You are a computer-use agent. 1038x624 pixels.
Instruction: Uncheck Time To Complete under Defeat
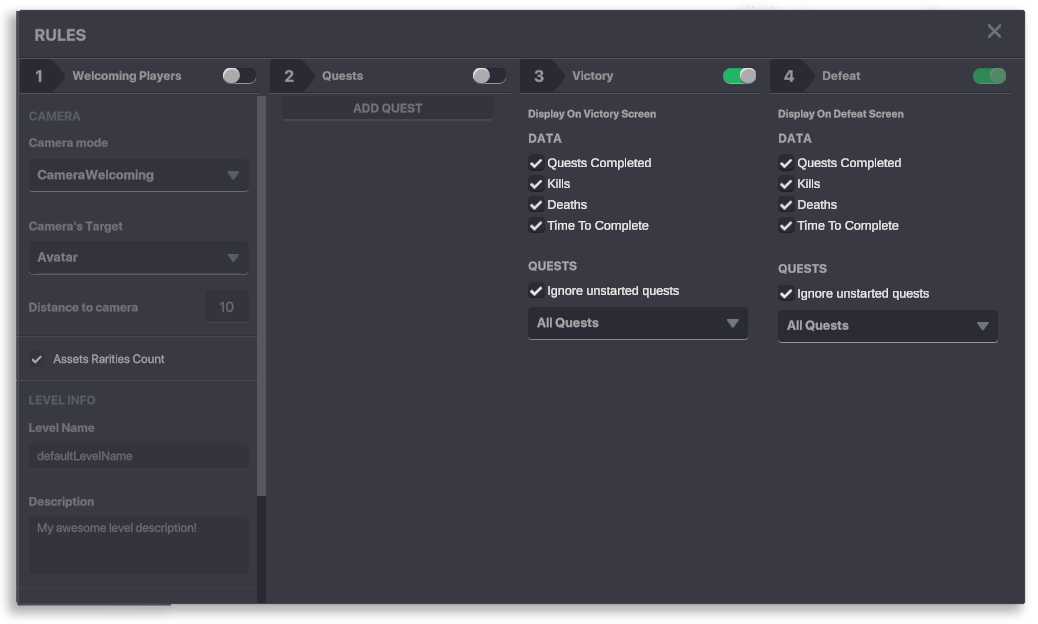pyautogui.click(x=786, y=226)
